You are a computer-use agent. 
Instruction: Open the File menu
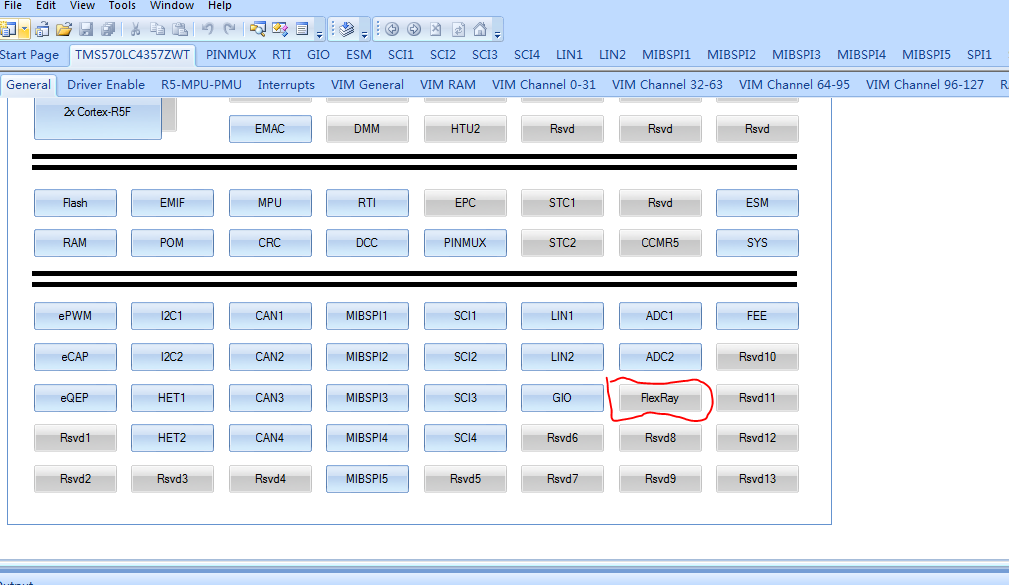13,5
